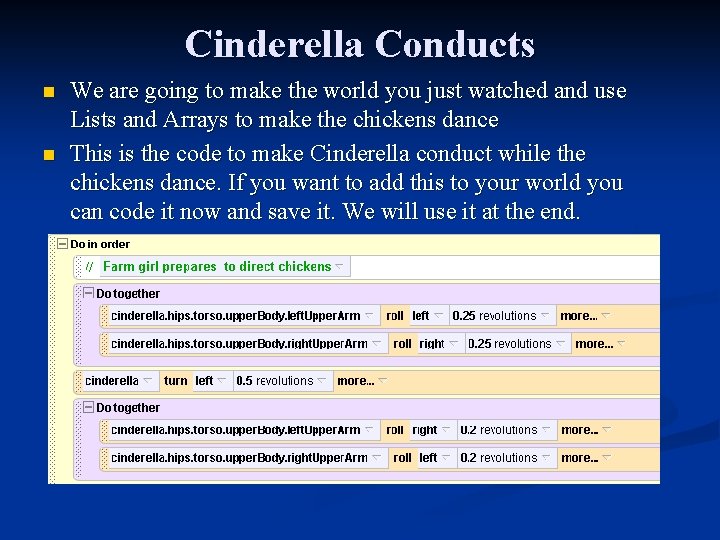
Task: Click the 'Do in order' label
Action: (x=100, y=244)
